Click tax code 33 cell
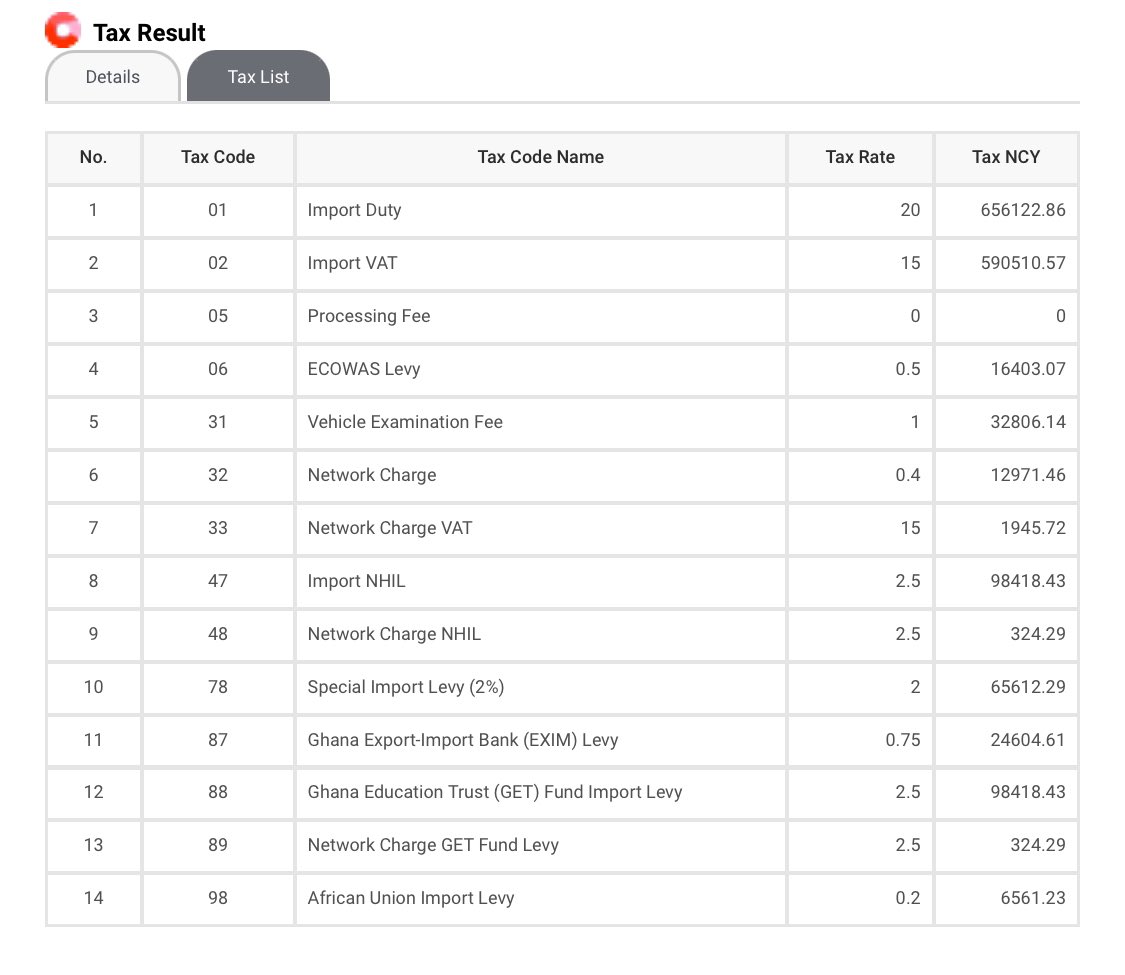Viewport: 1125px width, 975px height. 218,528
